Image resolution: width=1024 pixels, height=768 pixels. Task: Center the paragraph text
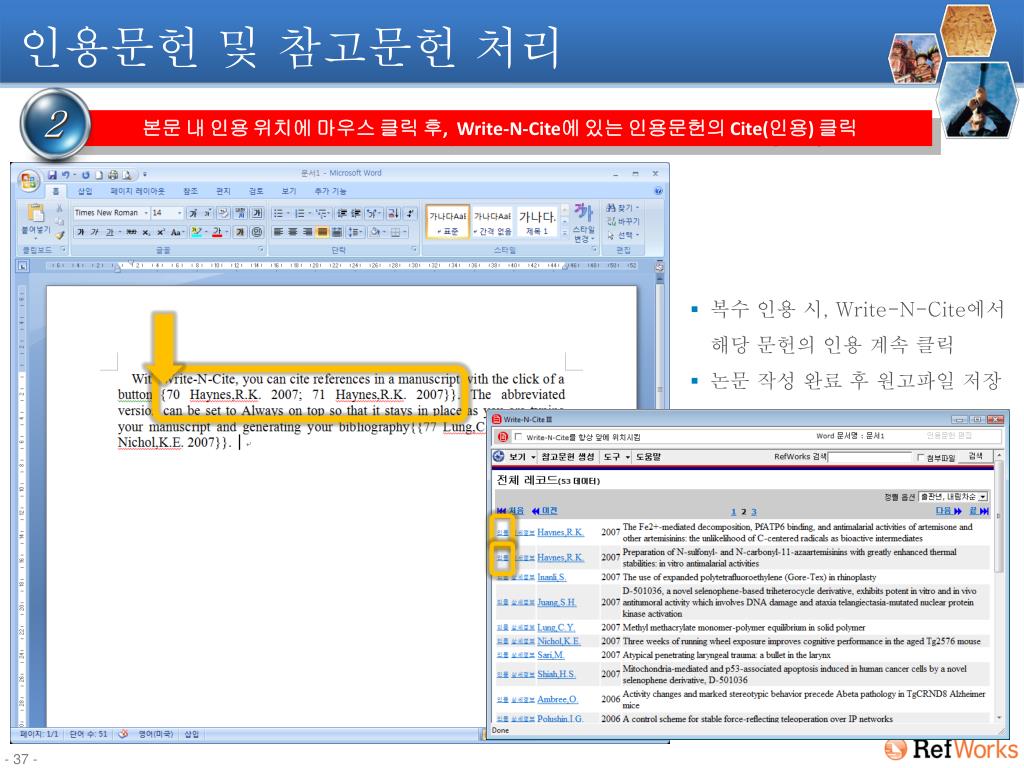[x=293, y=232]
